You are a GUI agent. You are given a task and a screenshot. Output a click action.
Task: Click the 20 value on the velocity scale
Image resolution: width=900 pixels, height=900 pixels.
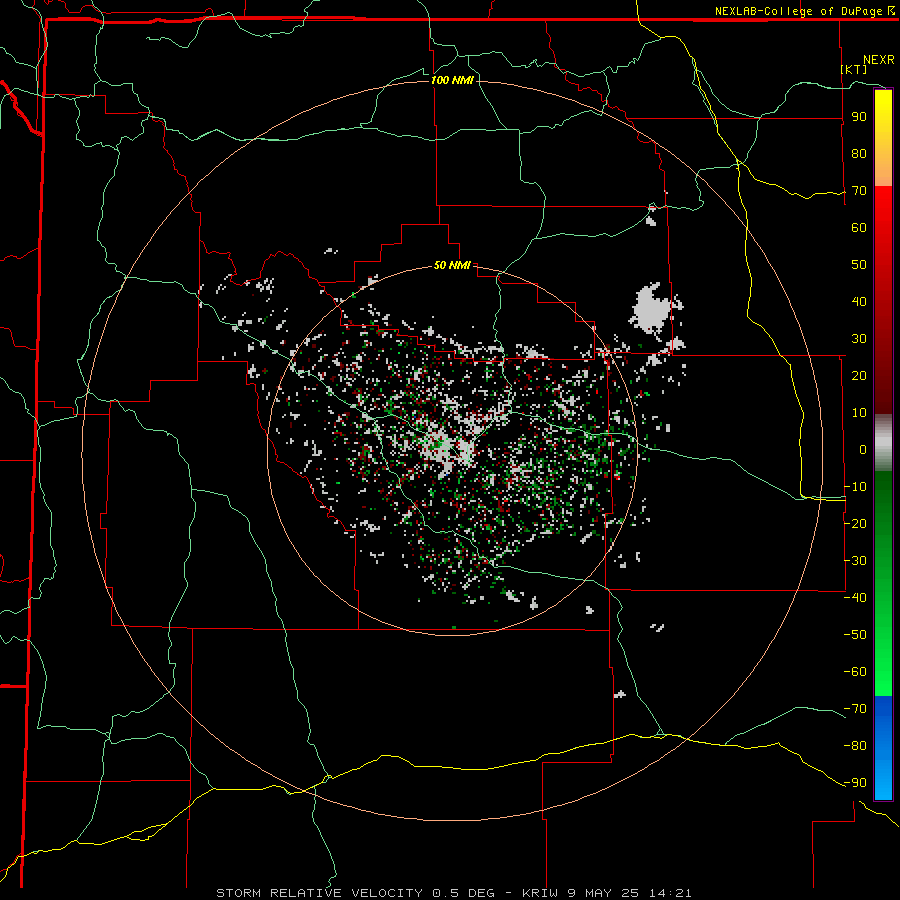(x=859, y=376)
